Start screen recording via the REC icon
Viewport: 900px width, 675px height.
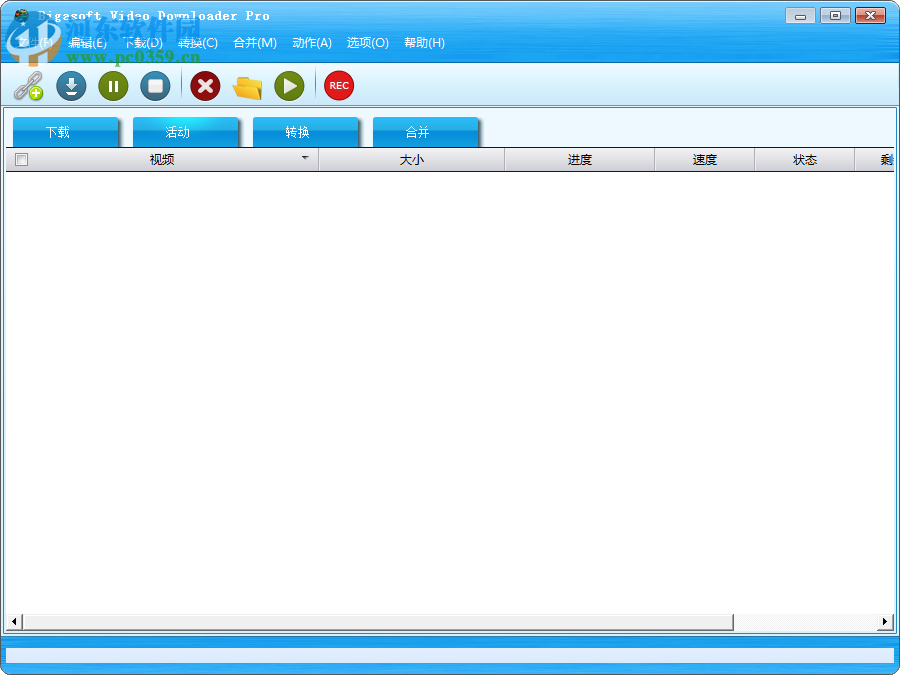[x=338, y=86]
